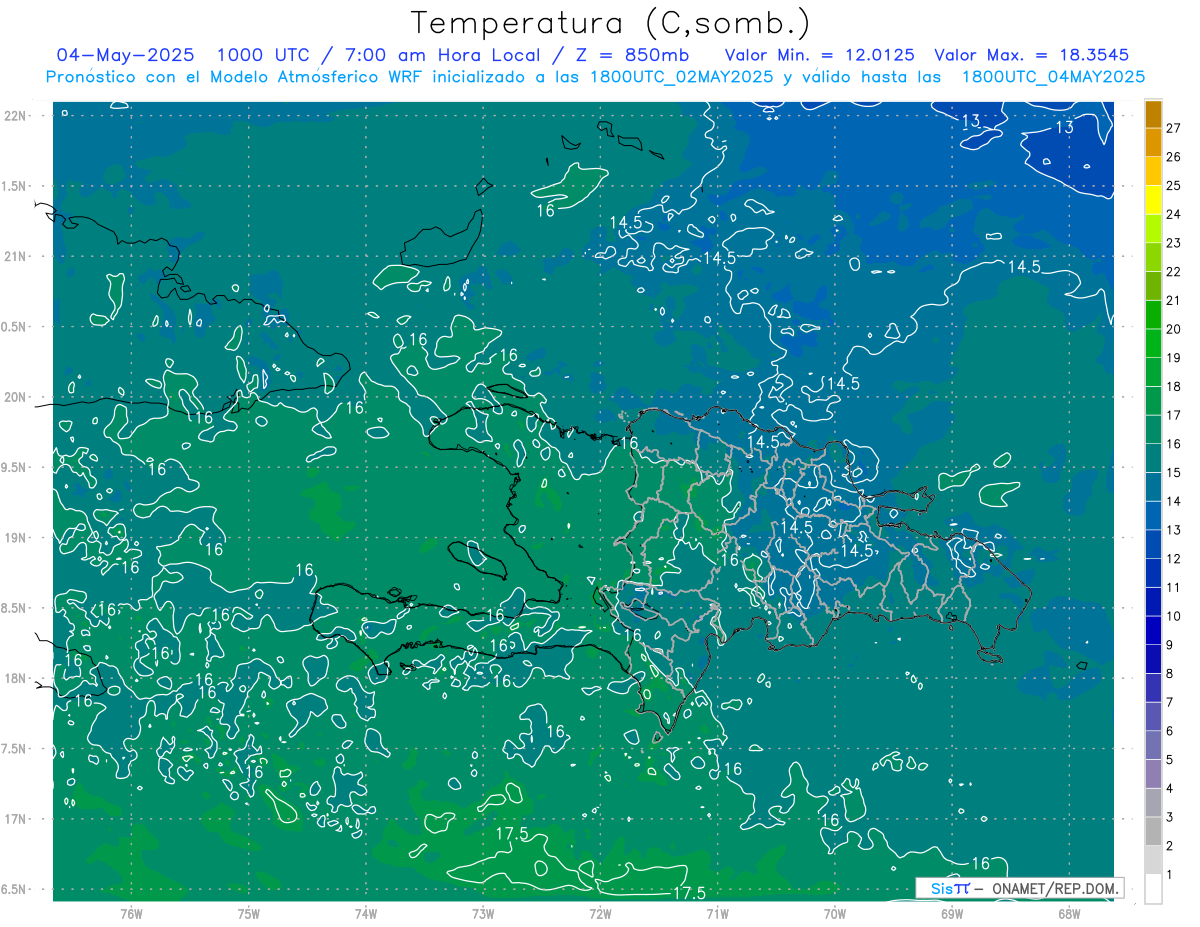This screenshot has height=927, width=1200.
Task: Click the color legend value 12
Action: (x=1174, y=559)
